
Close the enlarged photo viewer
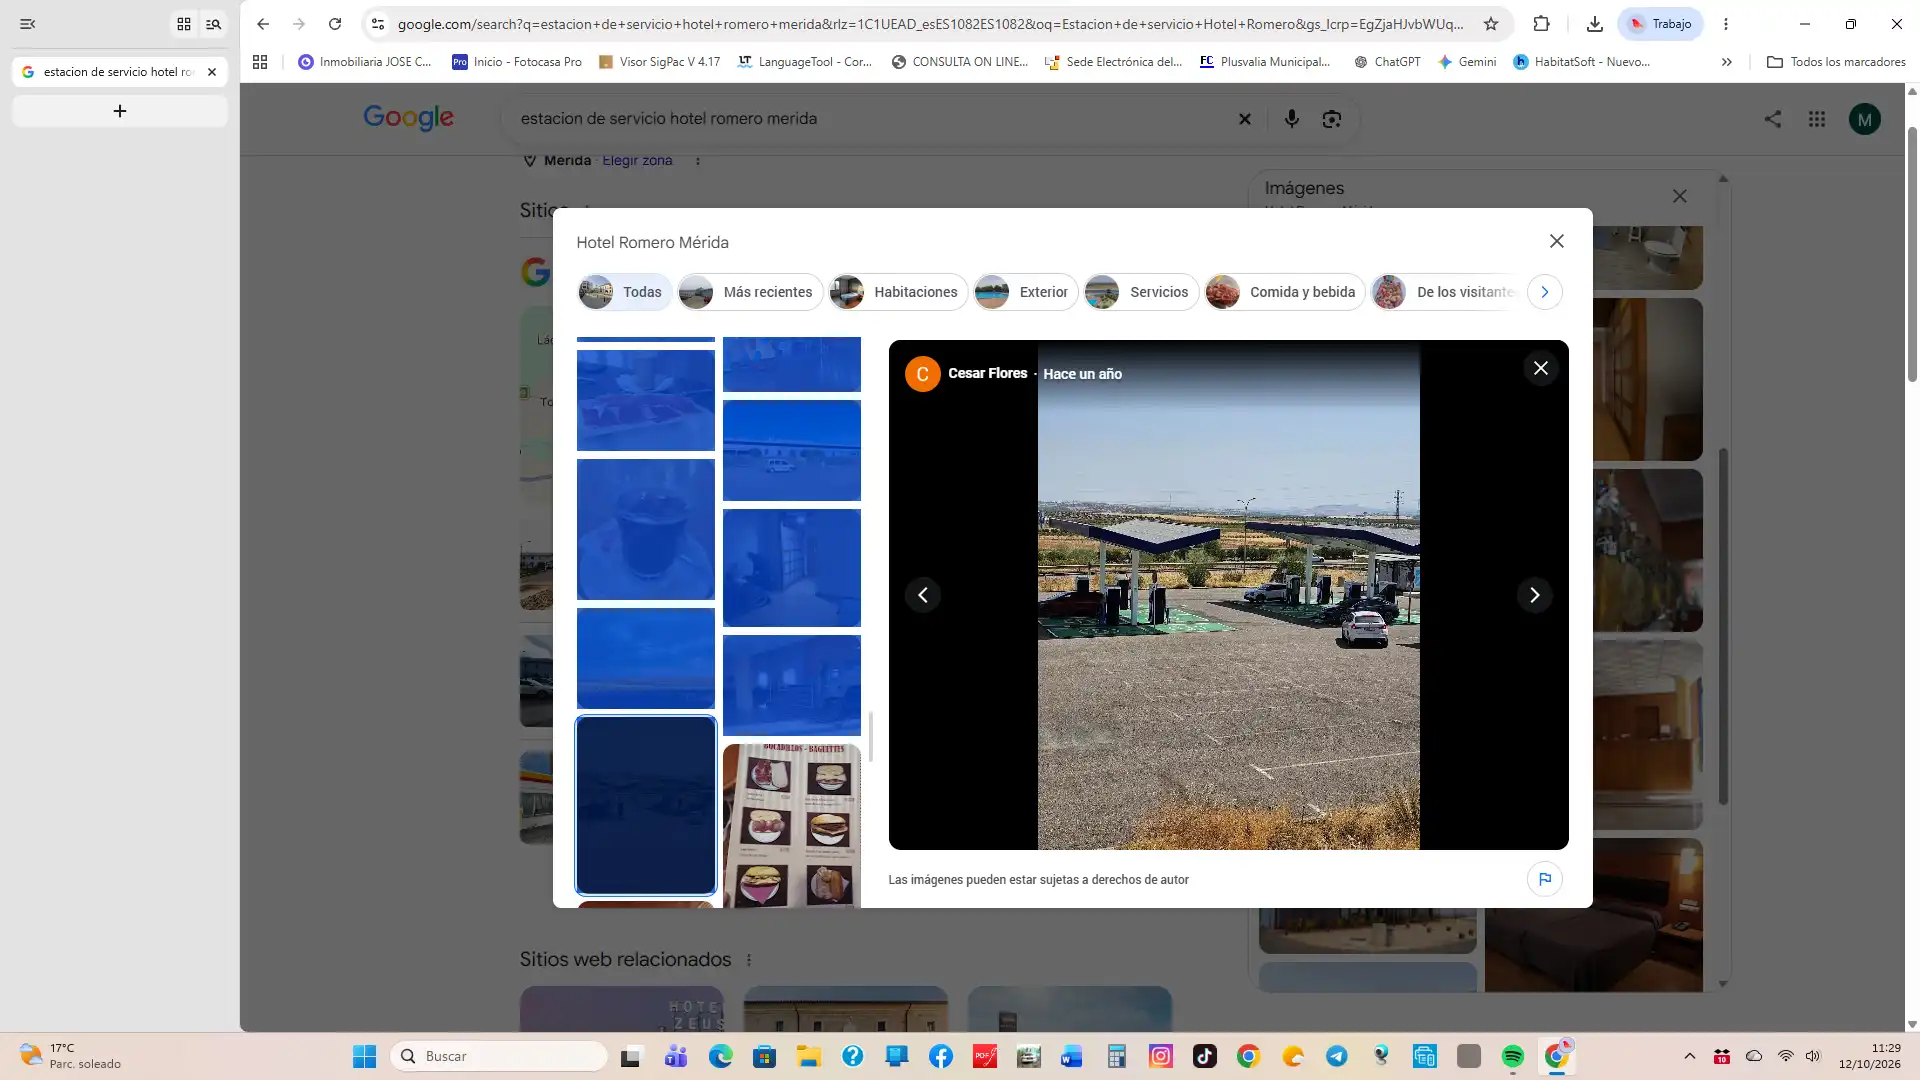(x=1541, y=369)
